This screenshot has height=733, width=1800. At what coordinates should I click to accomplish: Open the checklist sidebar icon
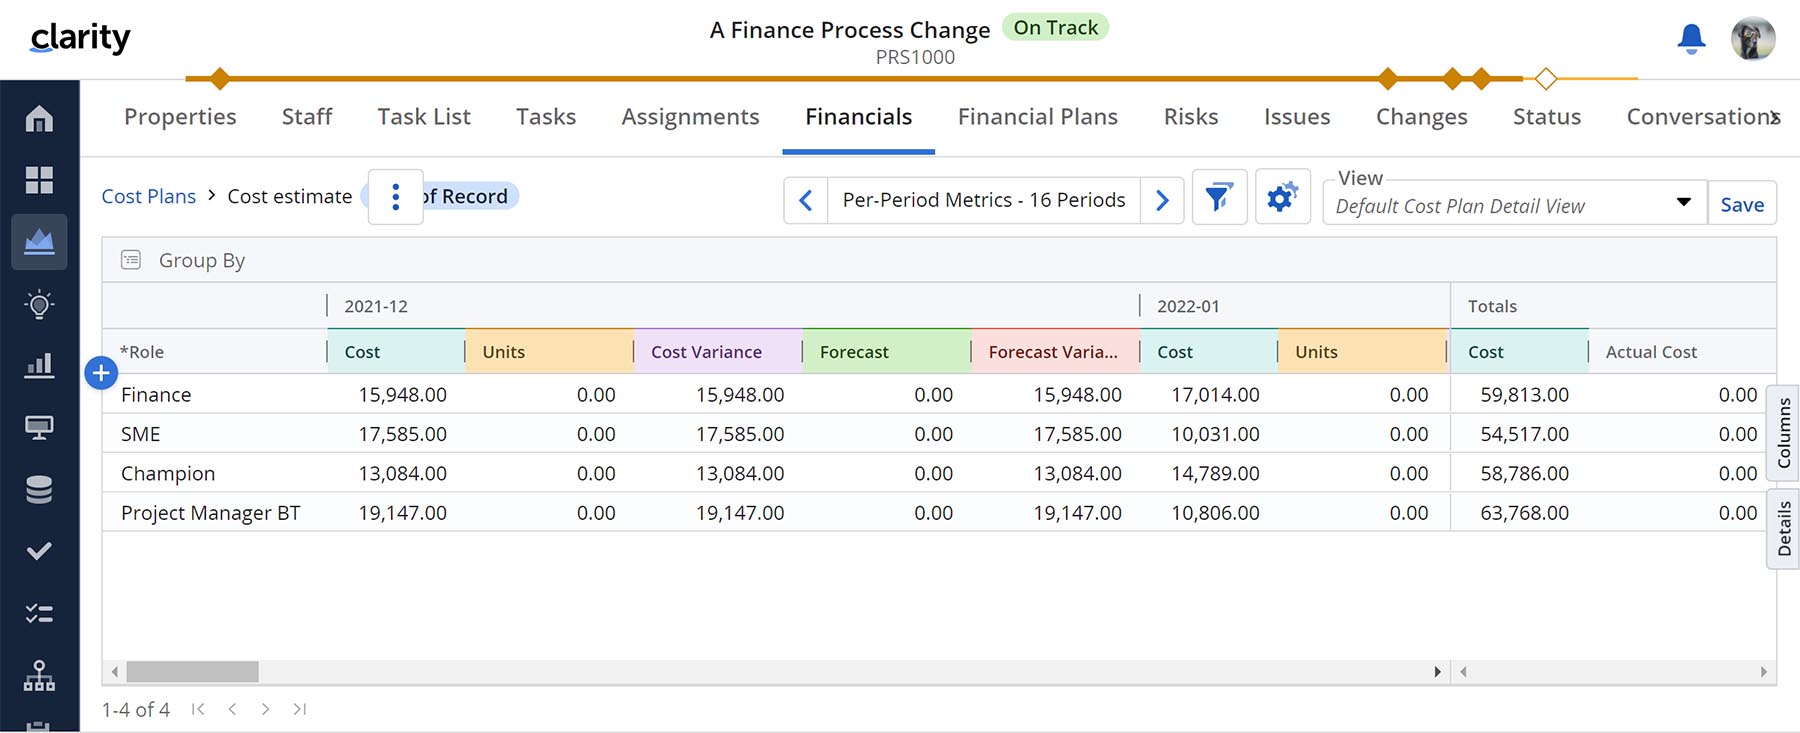(39, 613)
